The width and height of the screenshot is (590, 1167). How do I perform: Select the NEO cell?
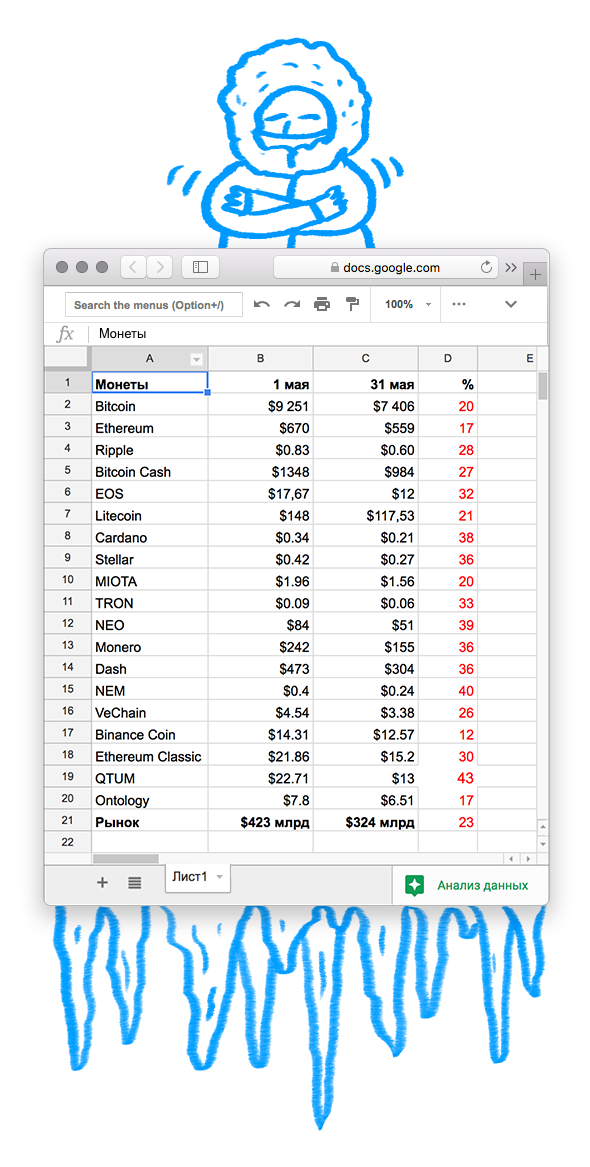[x=150, y=624]
